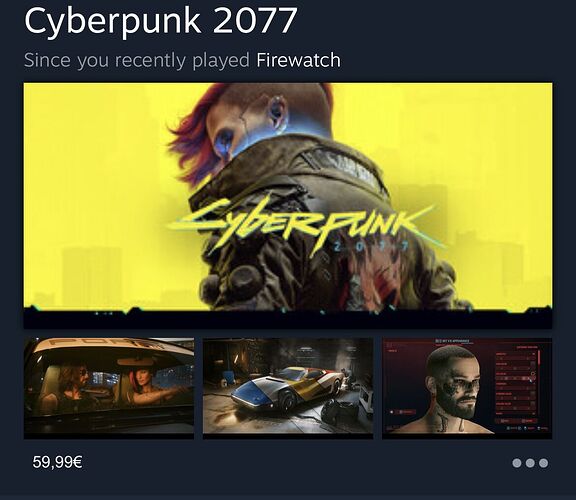
Task: Click the yellow Cyberpunk 2077 banner image
Action: coord(288,205)
